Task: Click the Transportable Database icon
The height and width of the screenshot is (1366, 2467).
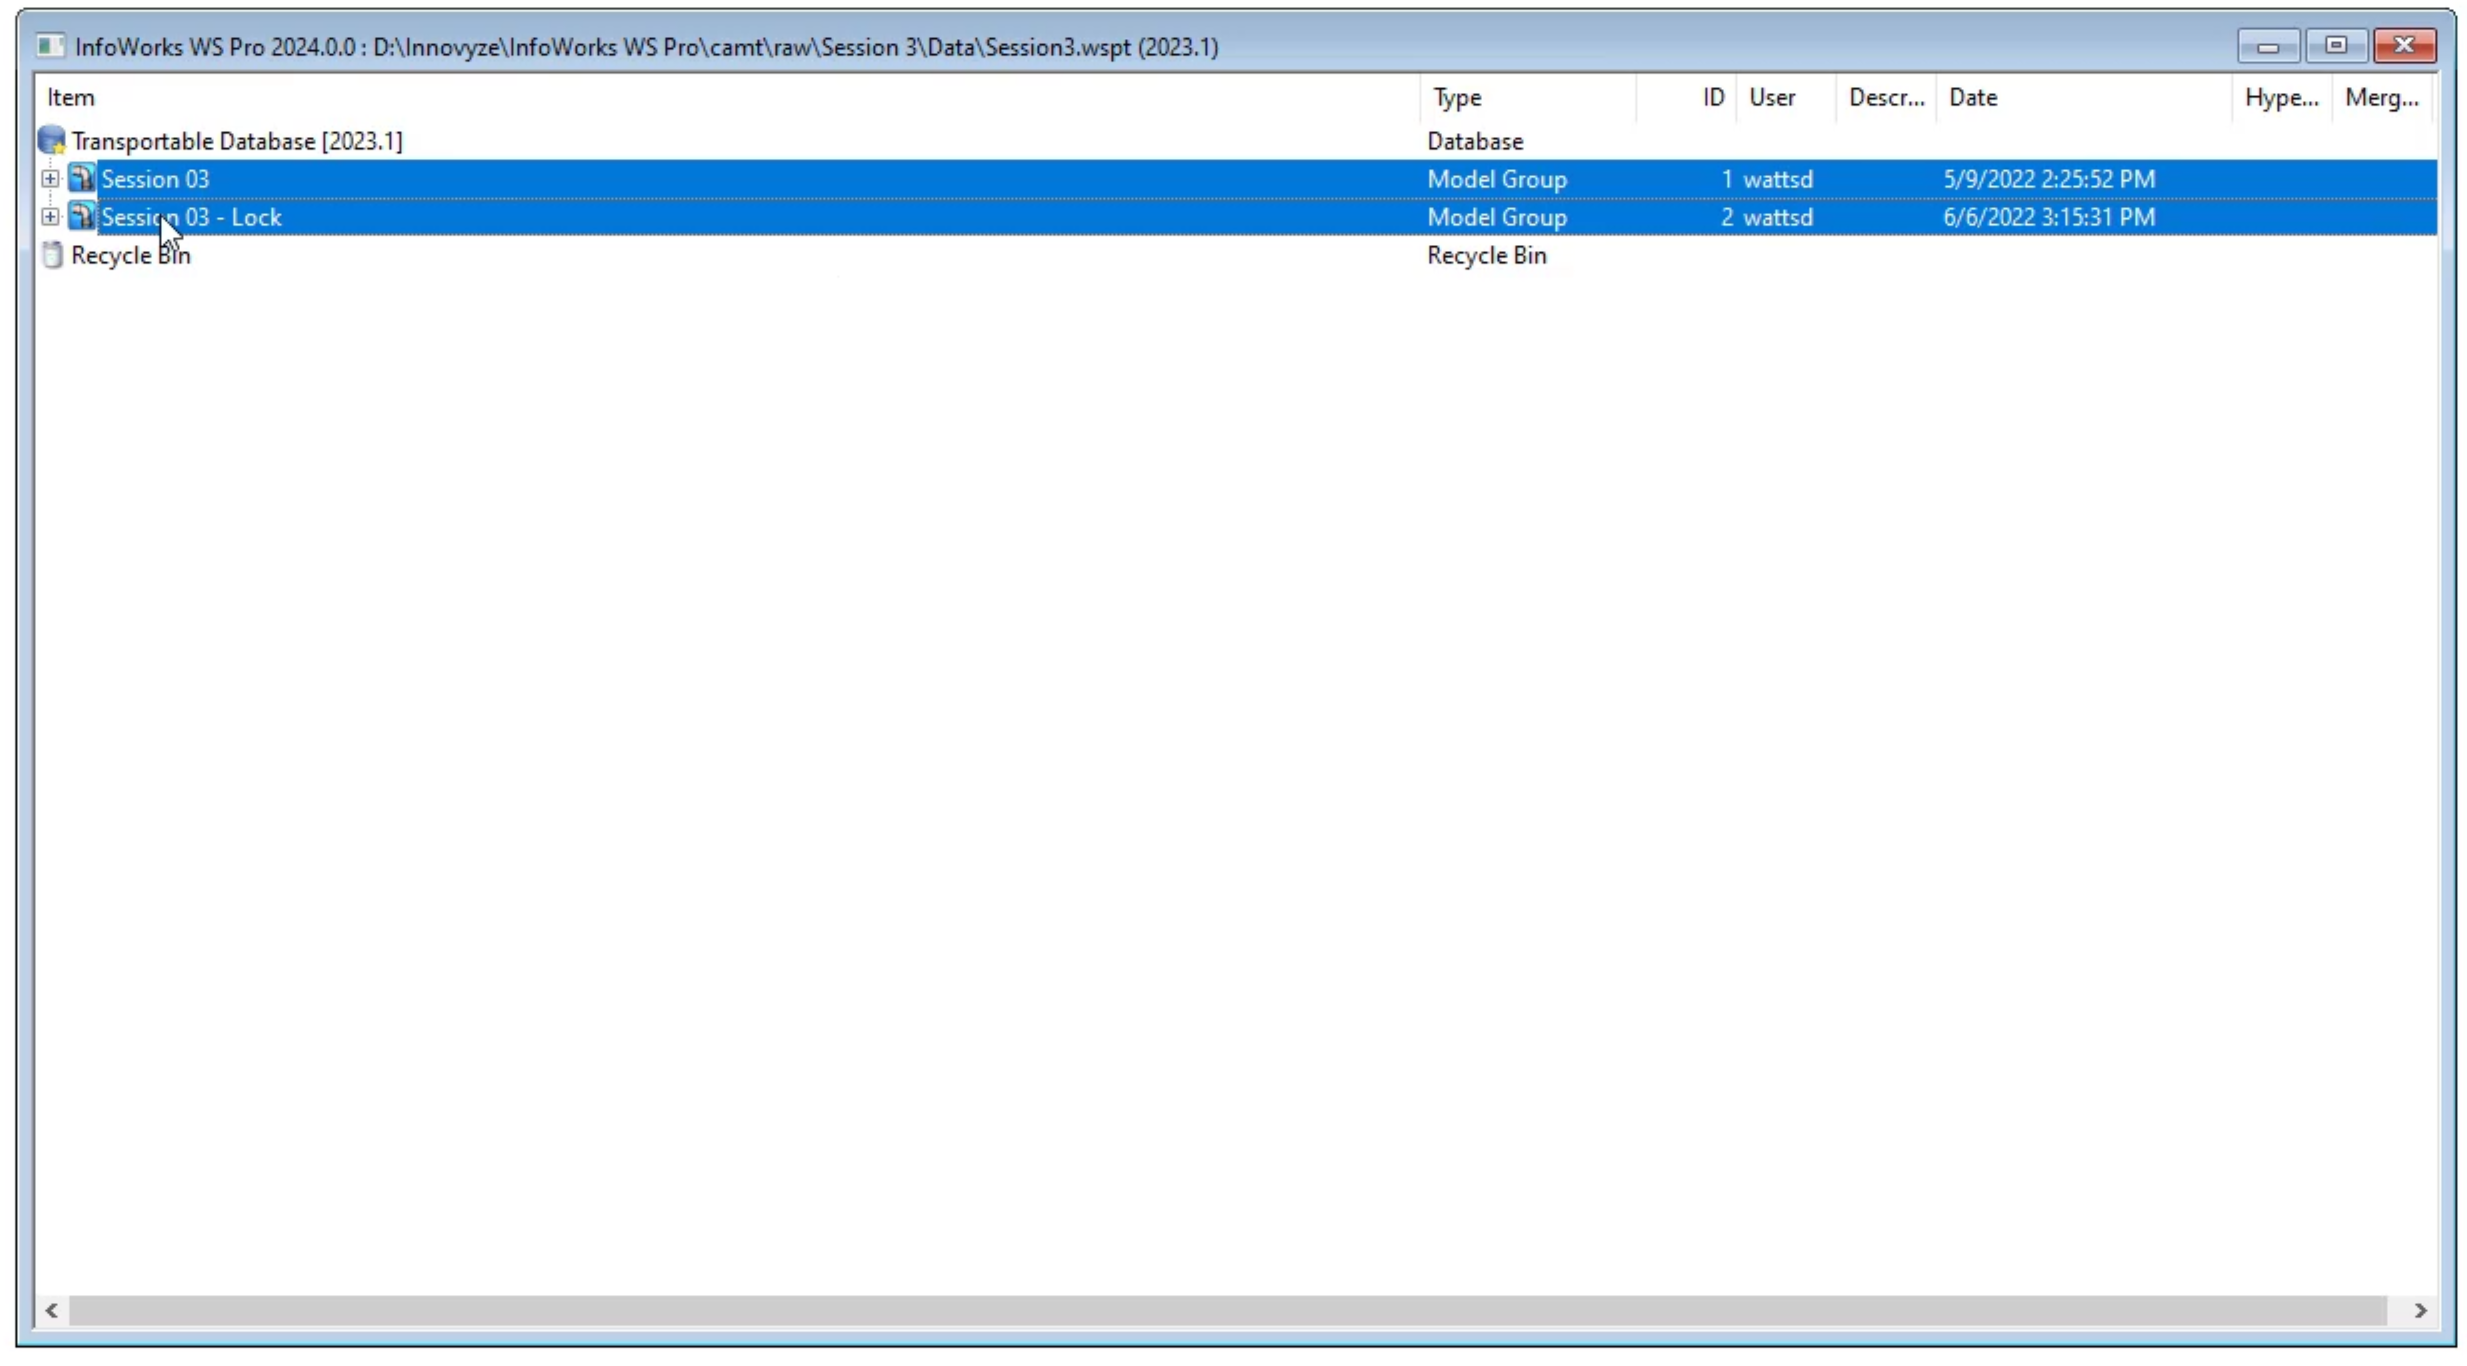Action: [52, 141]
